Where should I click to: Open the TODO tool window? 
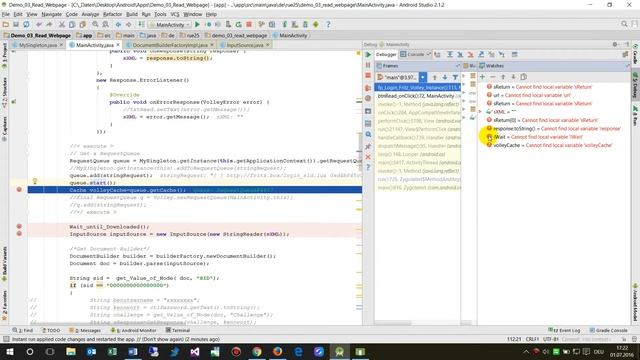coord(51,330)
